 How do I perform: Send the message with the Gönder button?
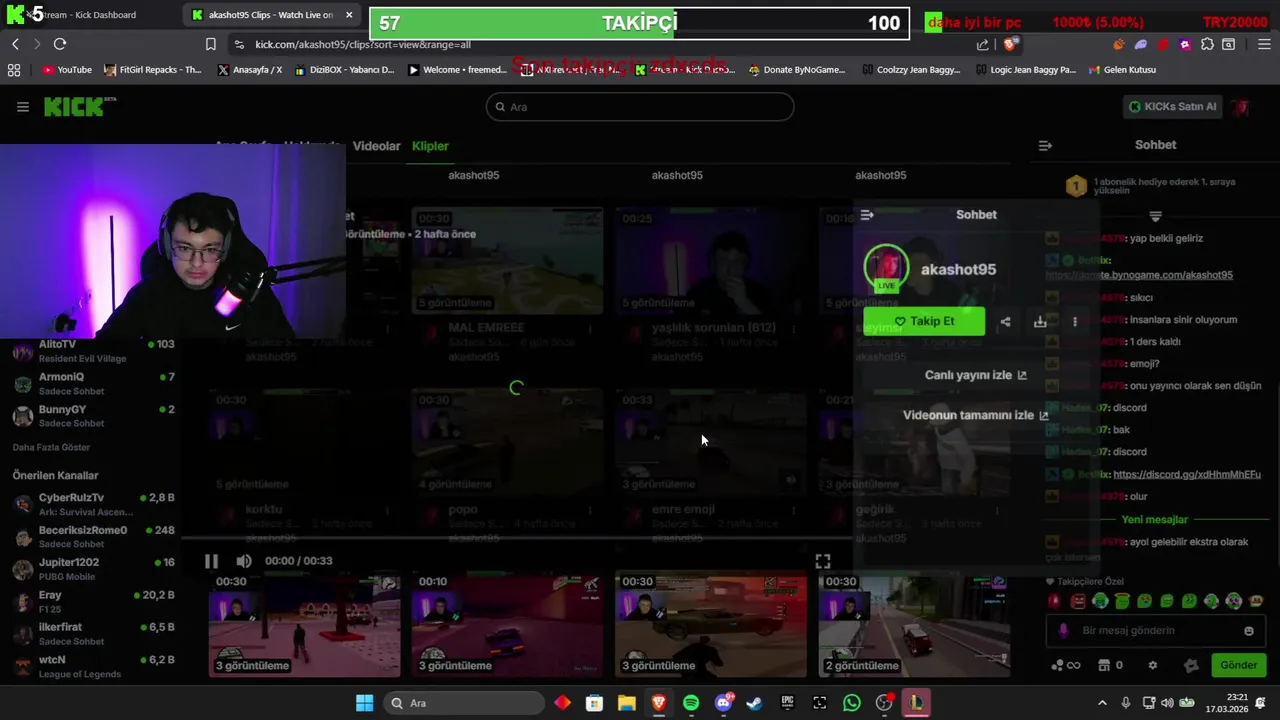[1238, 665]
